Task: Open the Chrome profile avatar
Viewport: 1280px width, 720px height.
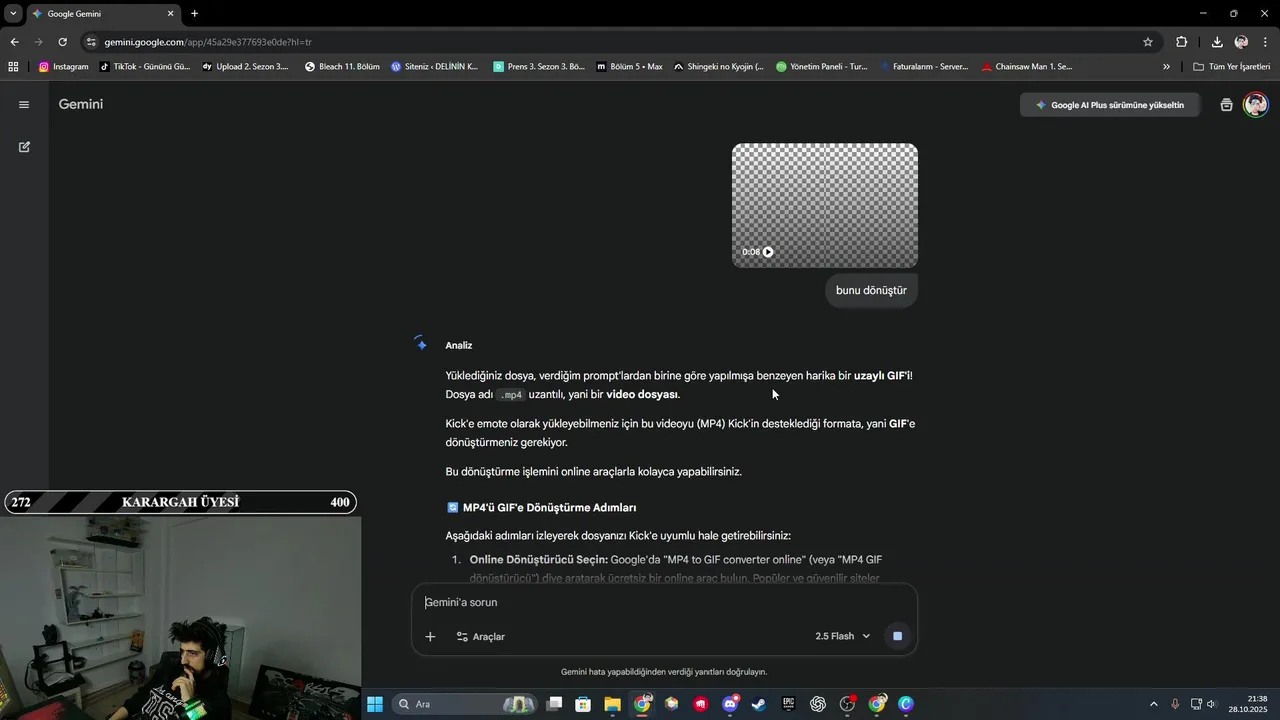Action: tap(1241, 42)
